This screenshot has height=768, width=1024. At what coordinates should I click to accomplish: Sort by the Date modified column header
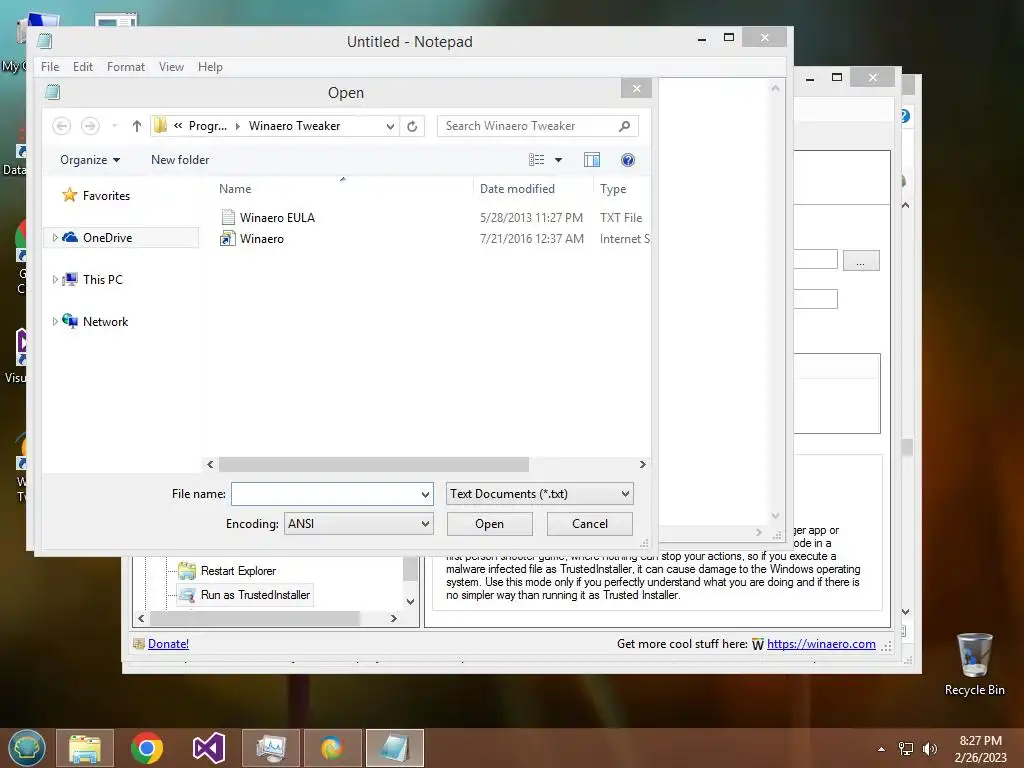pyautogui.click(x=517, y=189)
